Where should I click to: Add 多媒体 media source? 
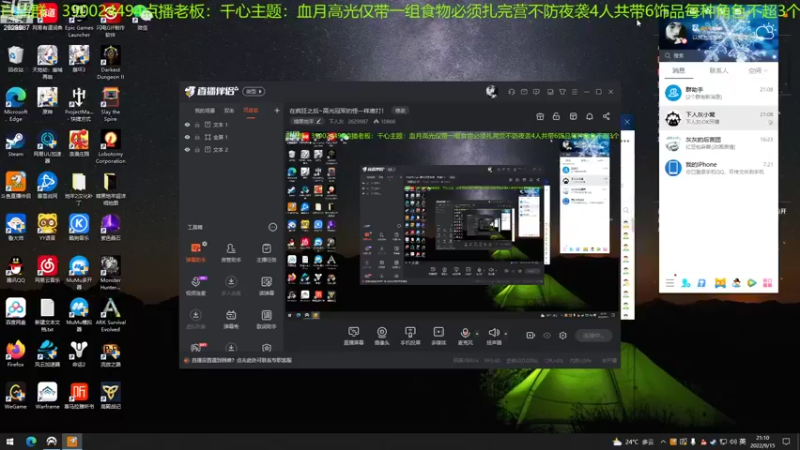pyautogui.click(x=438, y=336)
